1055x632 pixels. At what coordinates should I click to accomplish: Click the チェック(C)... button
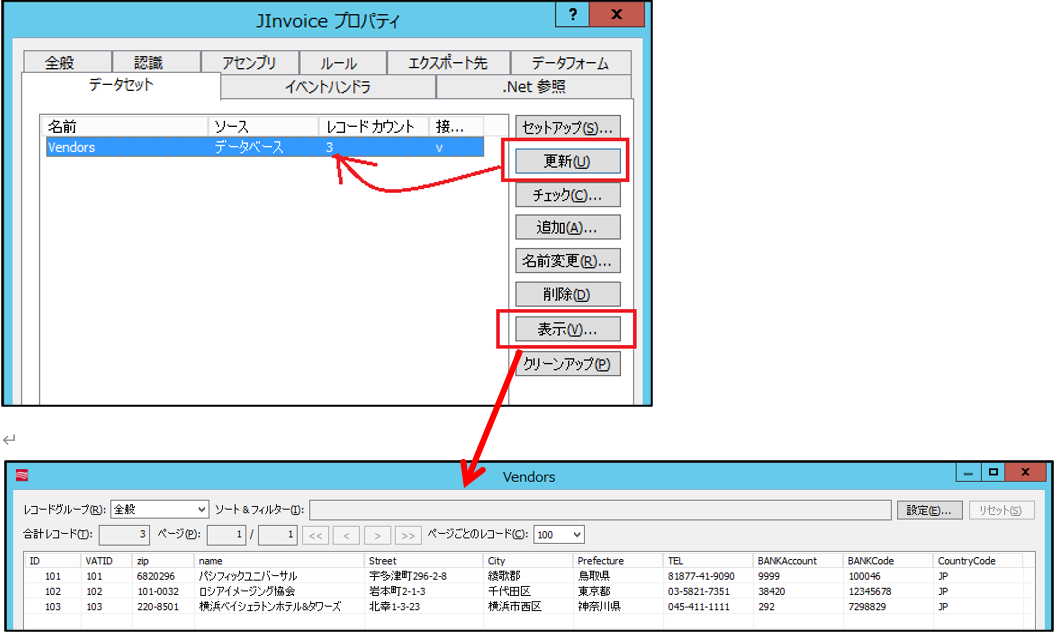[x=567, y=195]
